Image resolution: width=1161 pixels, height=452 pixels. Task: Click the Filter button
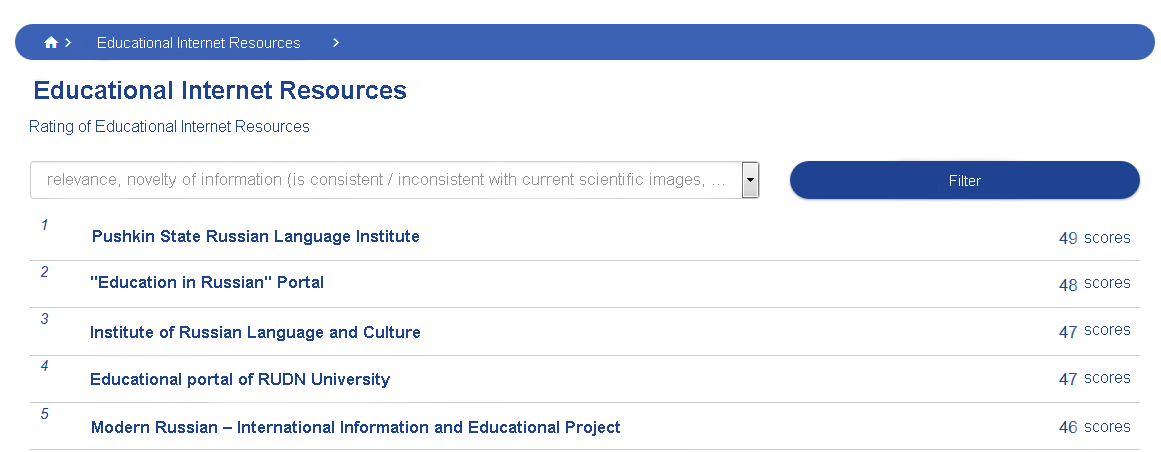point(965,180)
